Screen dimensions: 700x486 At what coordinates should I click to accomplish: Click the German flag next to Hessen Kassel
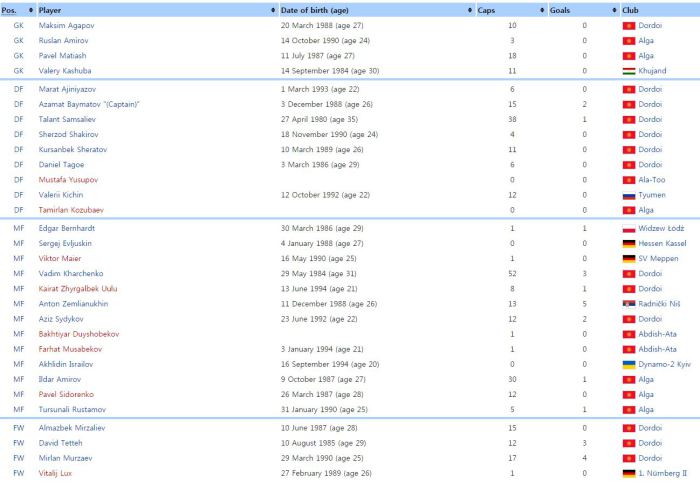tap(629, 243)
